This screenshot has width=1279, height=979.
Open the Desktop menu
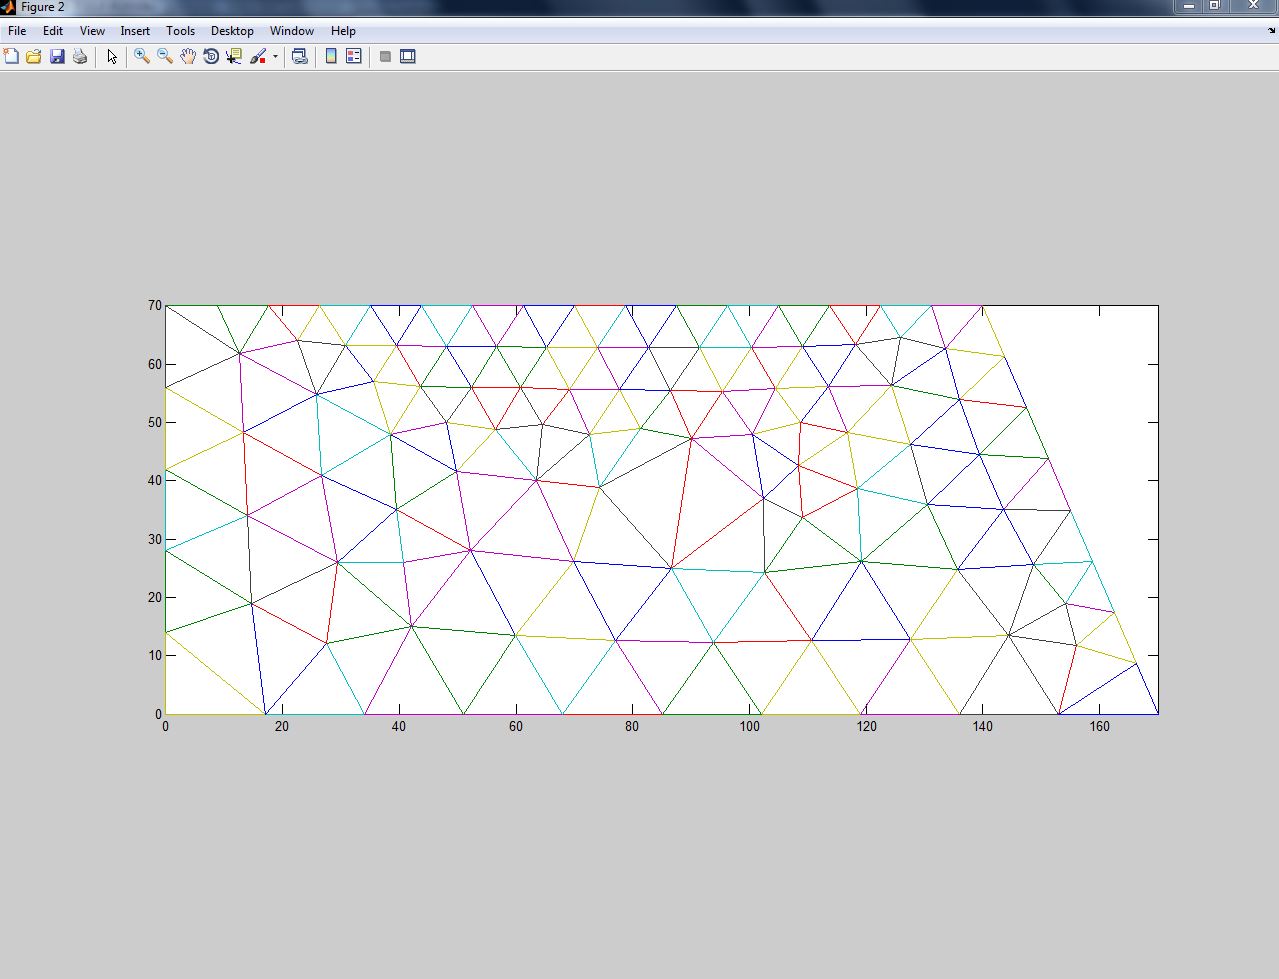pos(232,31)
